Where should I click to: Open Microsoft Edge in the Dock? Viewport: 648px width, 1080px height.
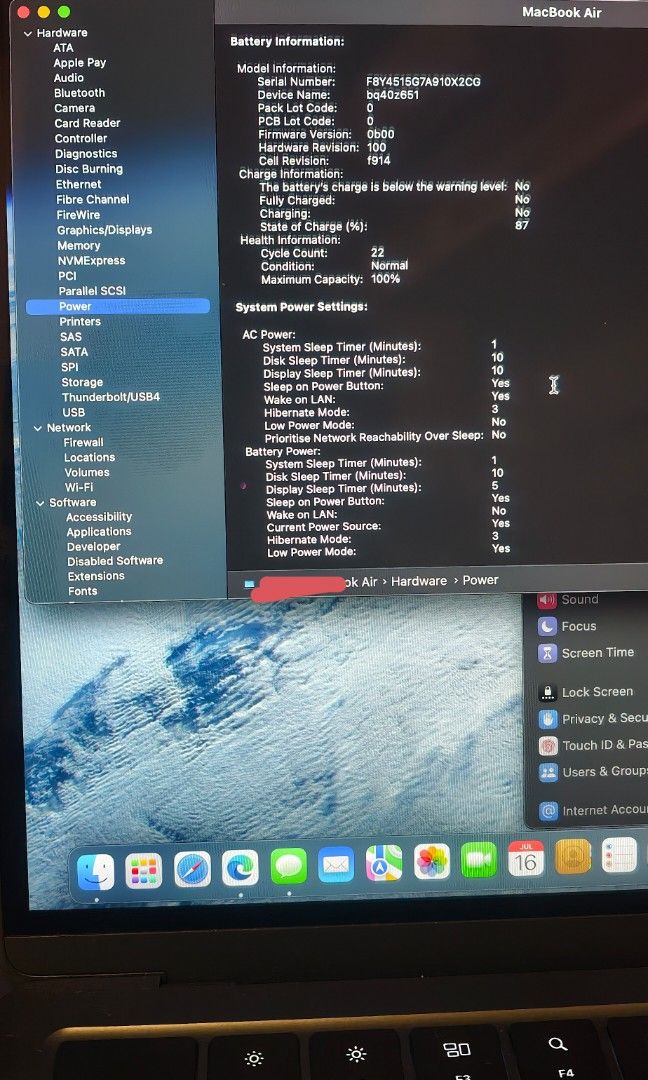pos(240,868)
